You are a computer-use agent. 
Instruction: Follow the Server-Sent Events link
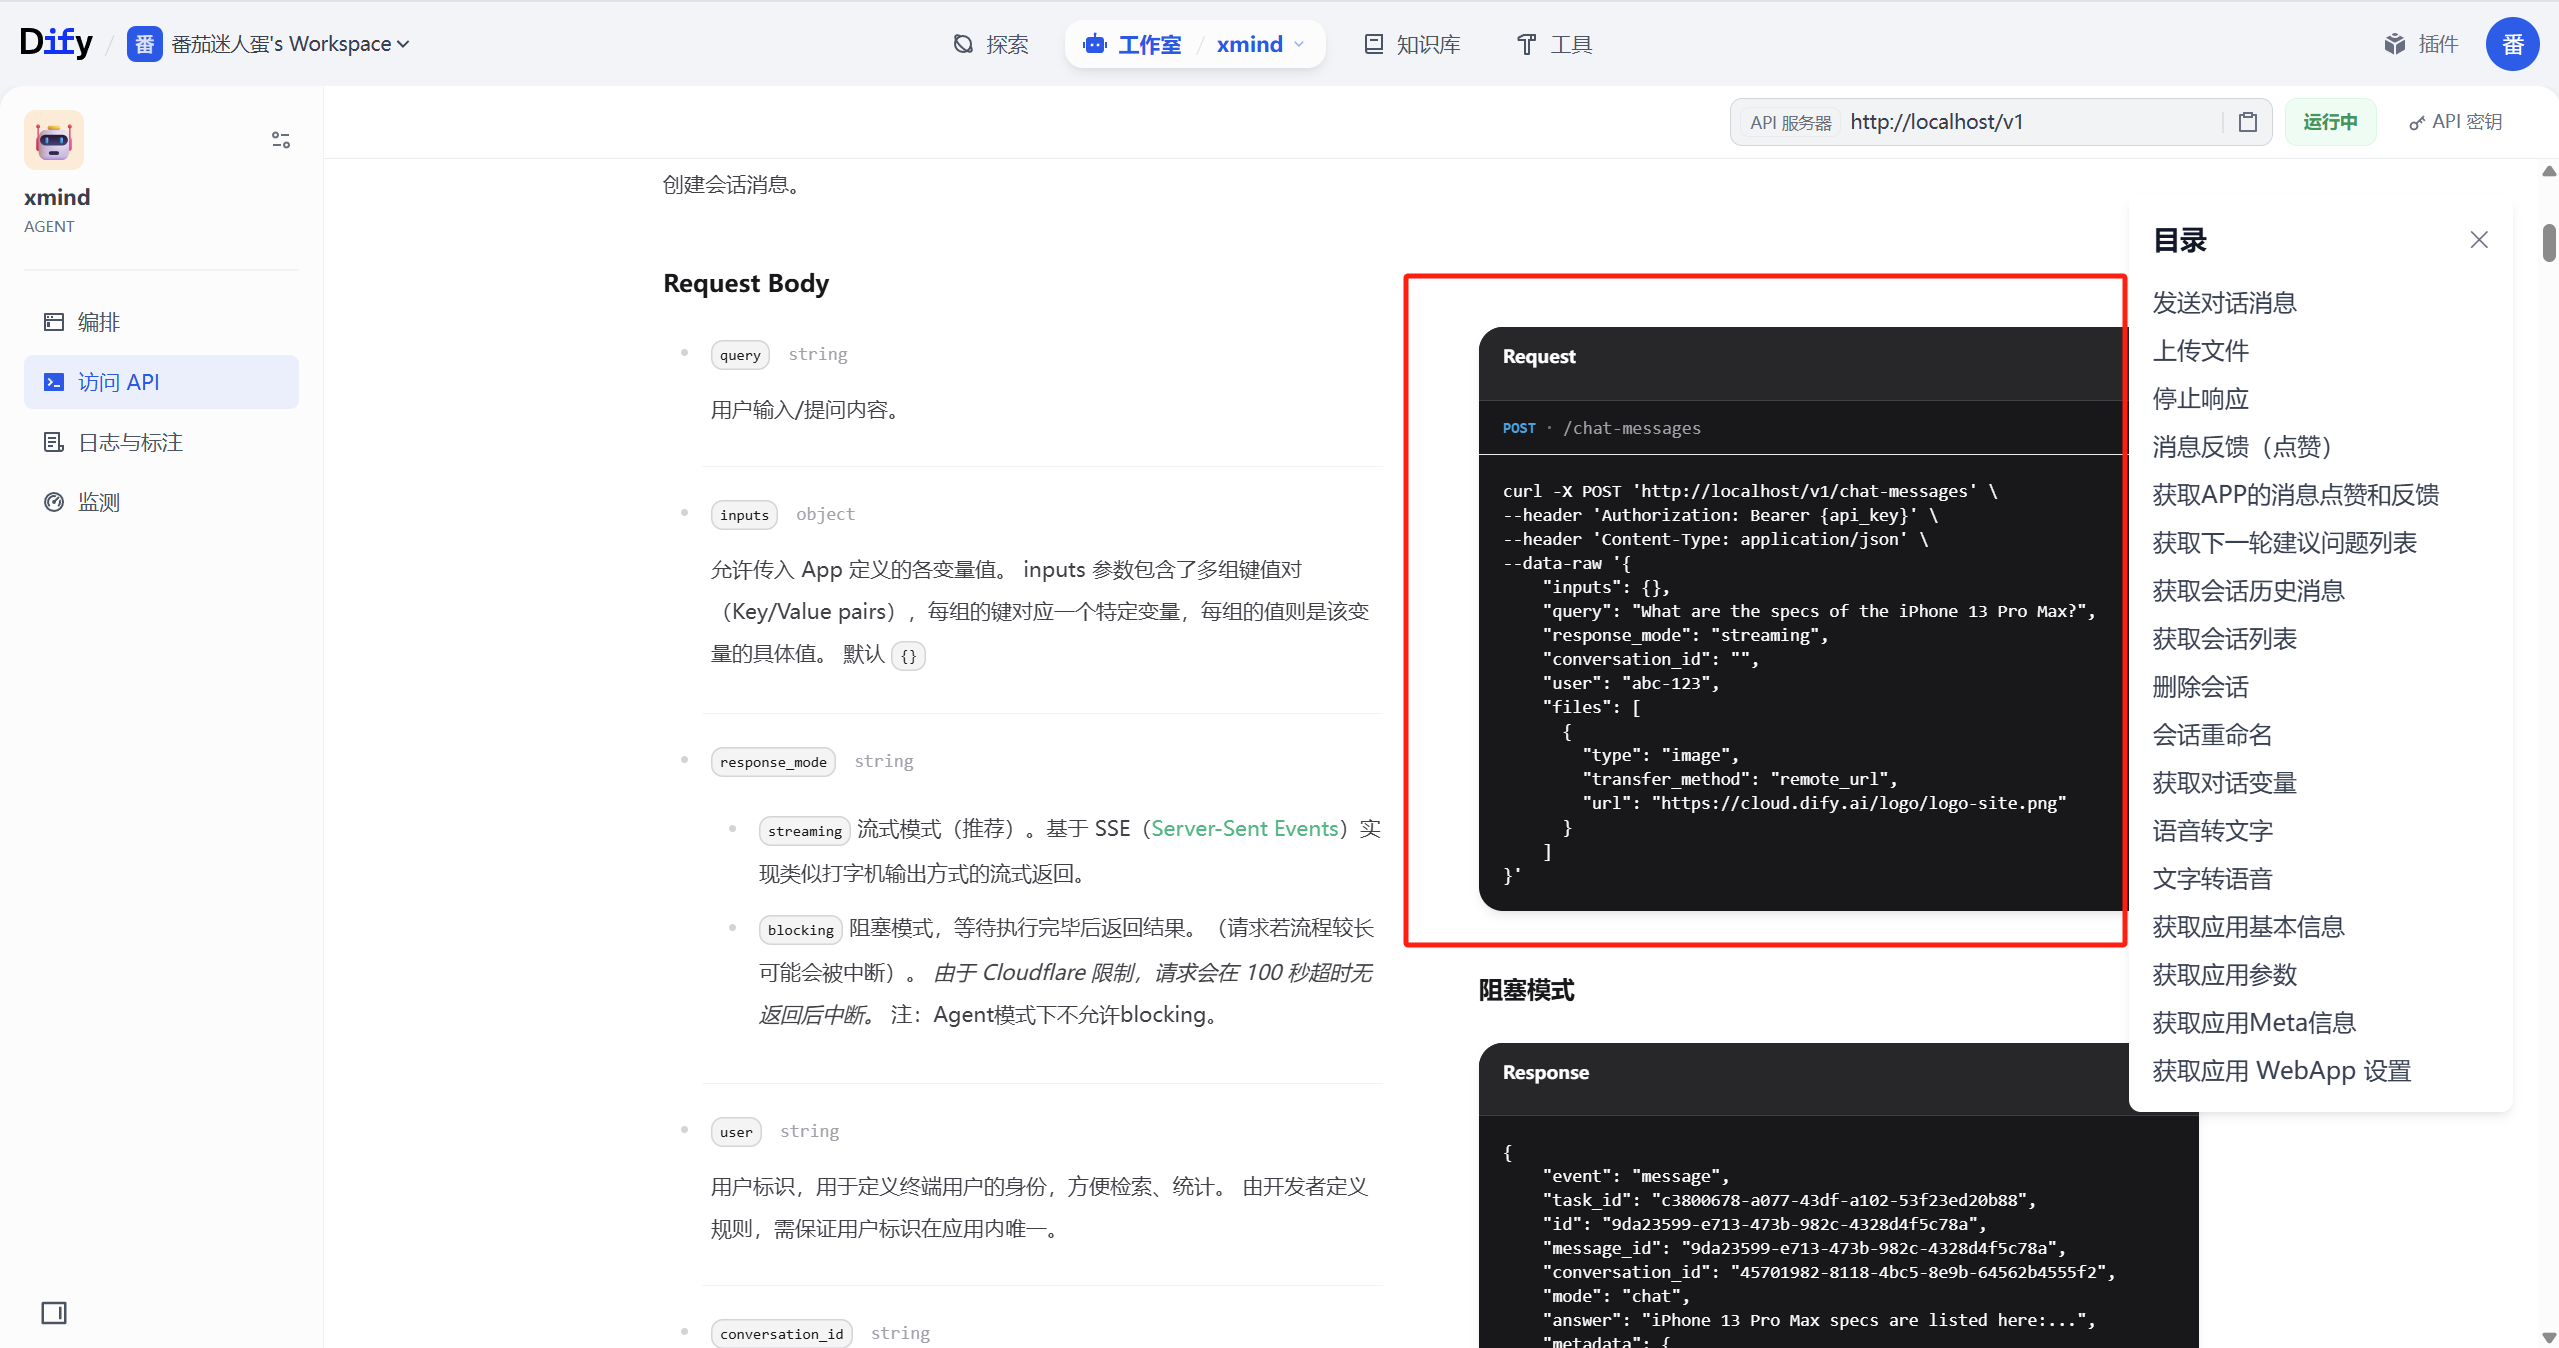1244,828
